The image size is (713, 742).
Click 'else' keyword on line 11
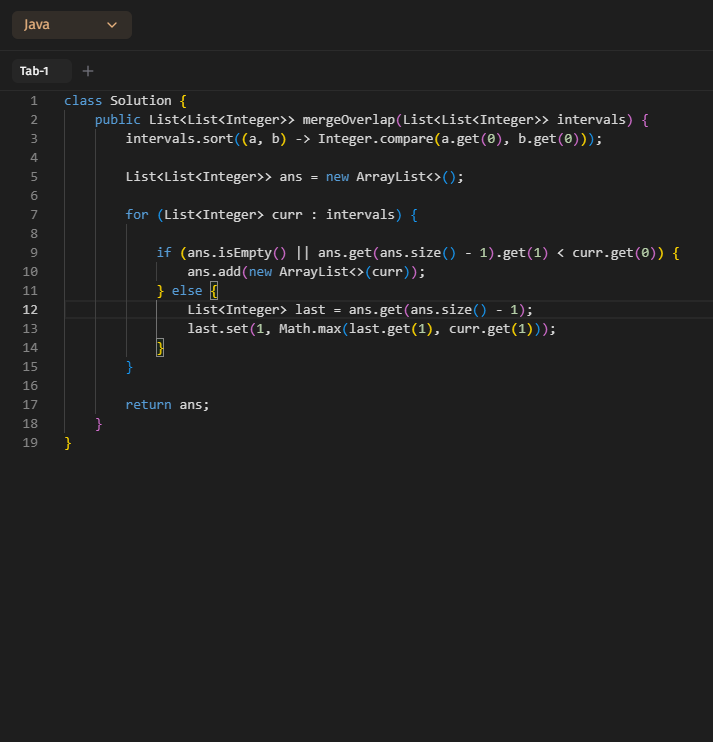pos(187,291)
